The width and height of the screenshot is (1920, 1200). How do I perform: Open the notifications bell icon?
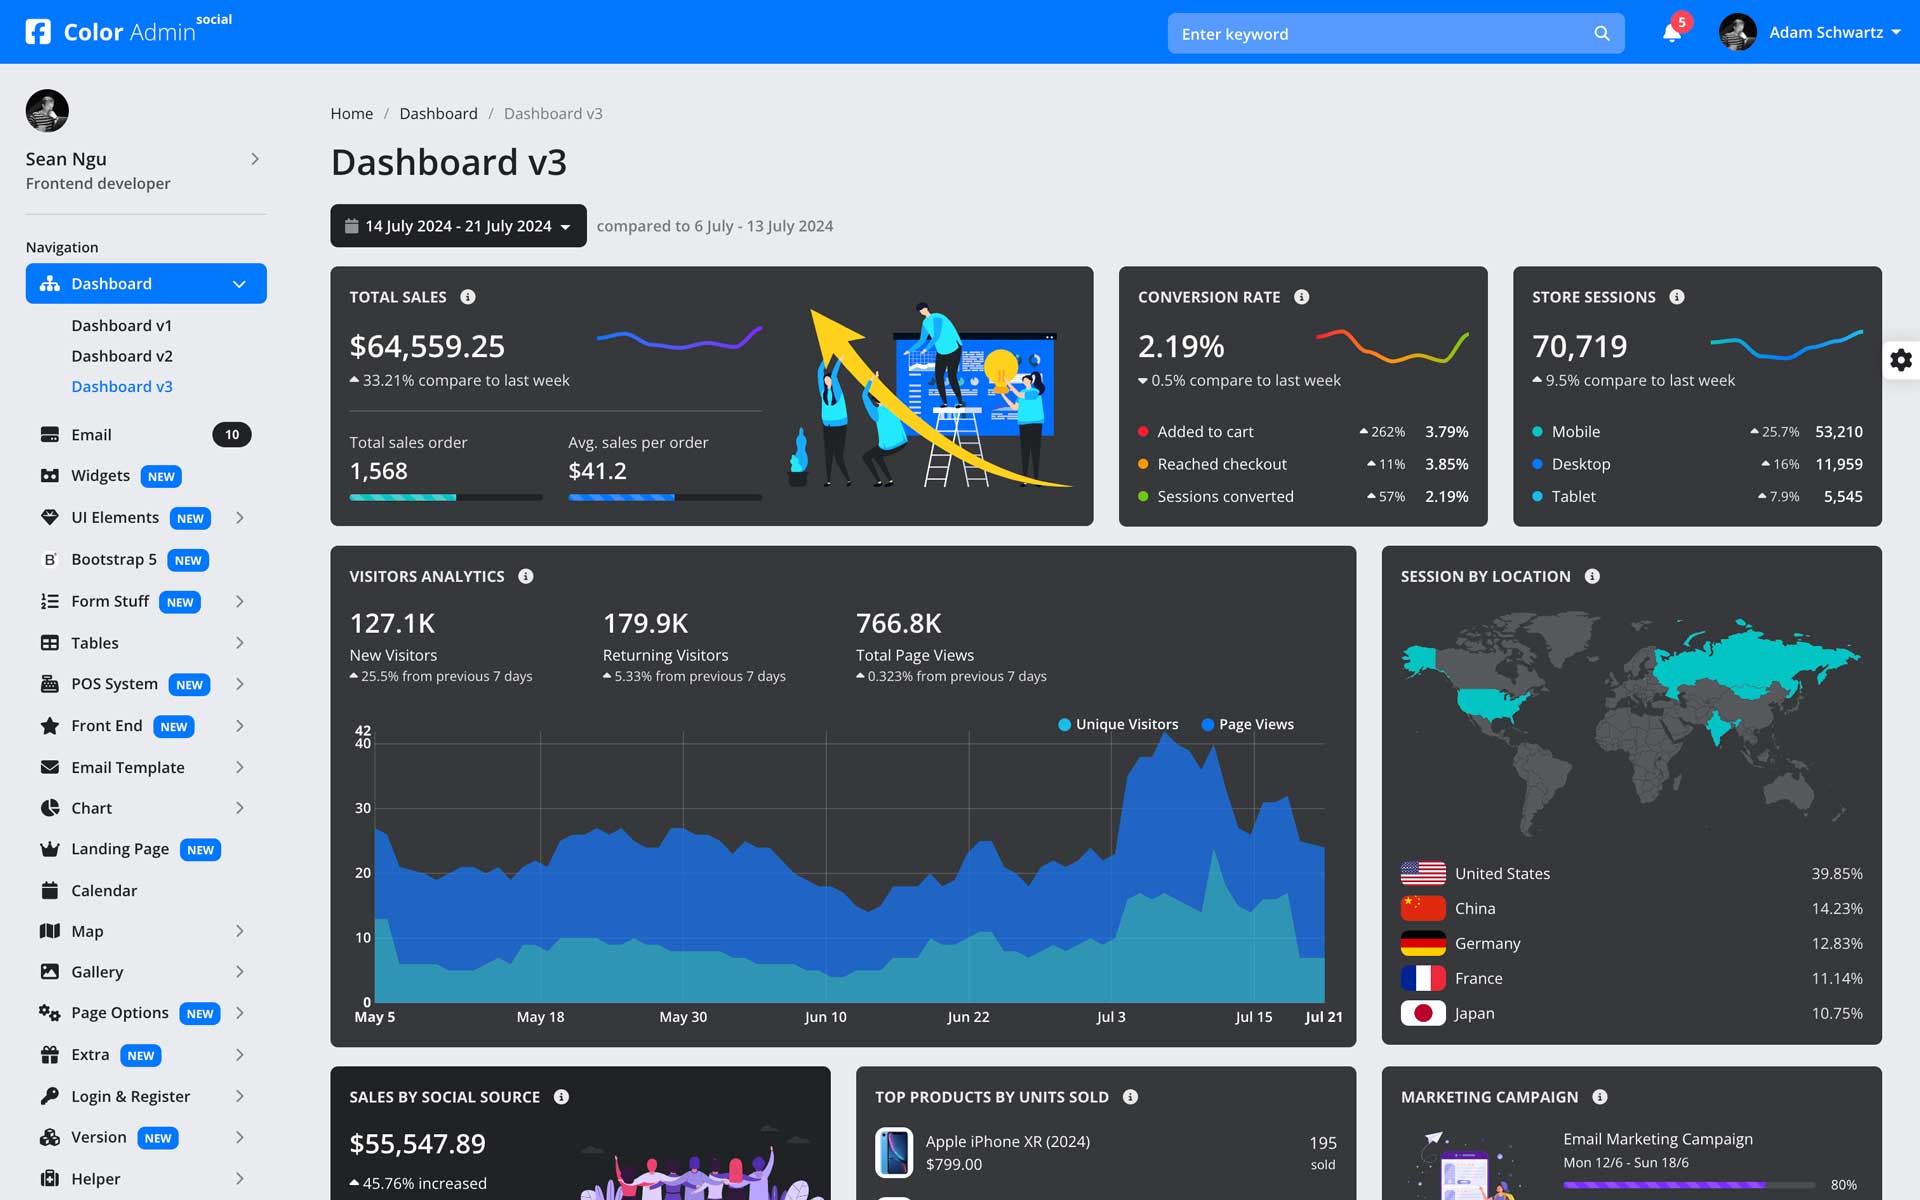1671,33
